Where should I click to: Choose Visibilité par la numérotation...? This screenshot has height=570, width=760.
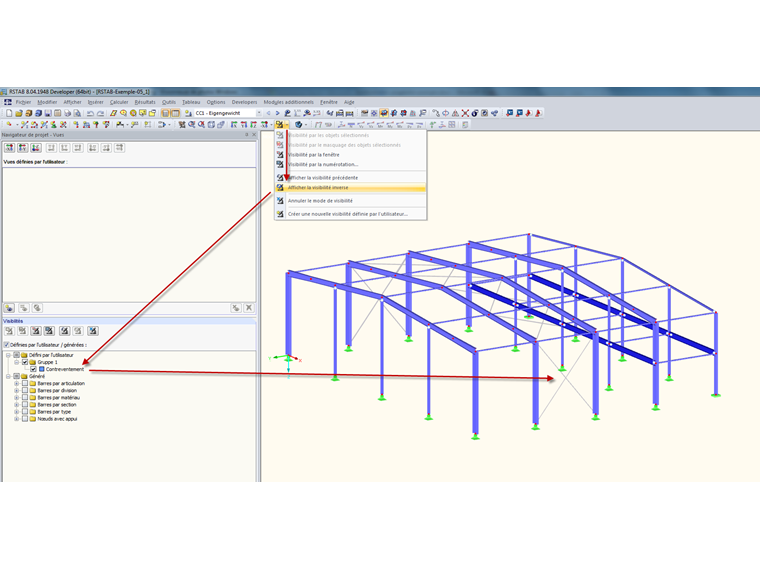tap(350, 164)
